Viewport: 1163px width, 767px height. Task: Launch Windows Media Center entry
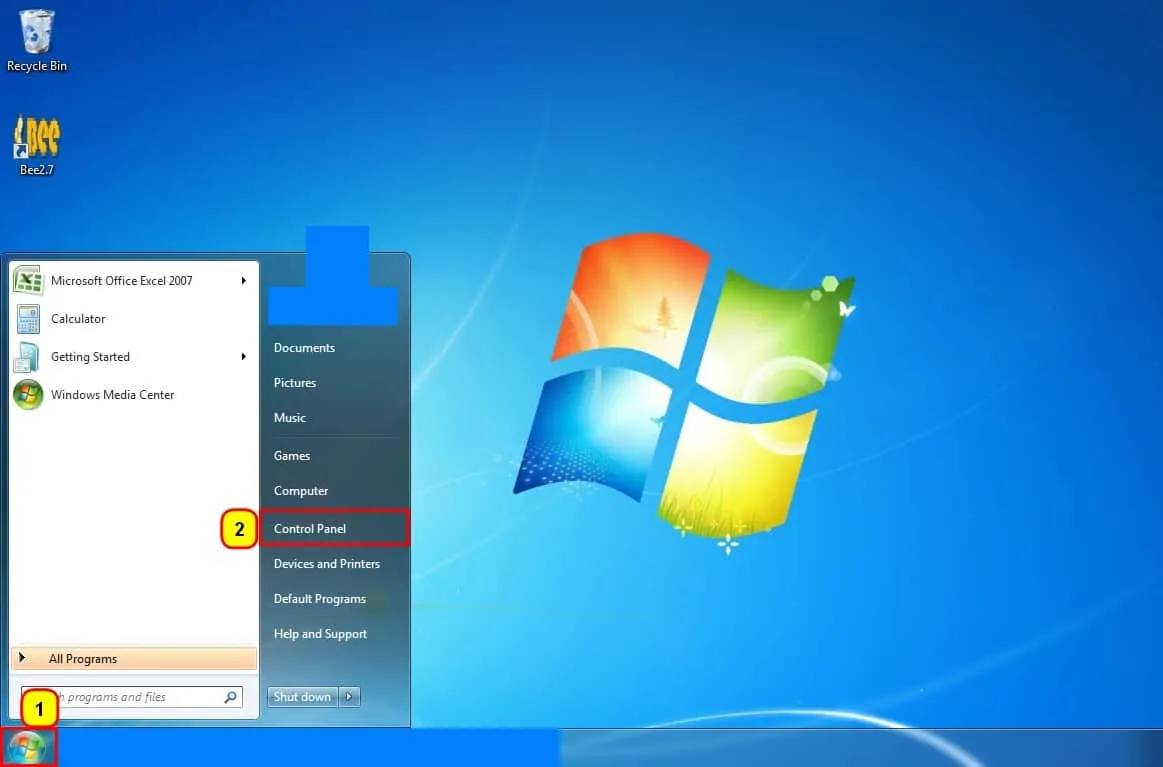134,395
